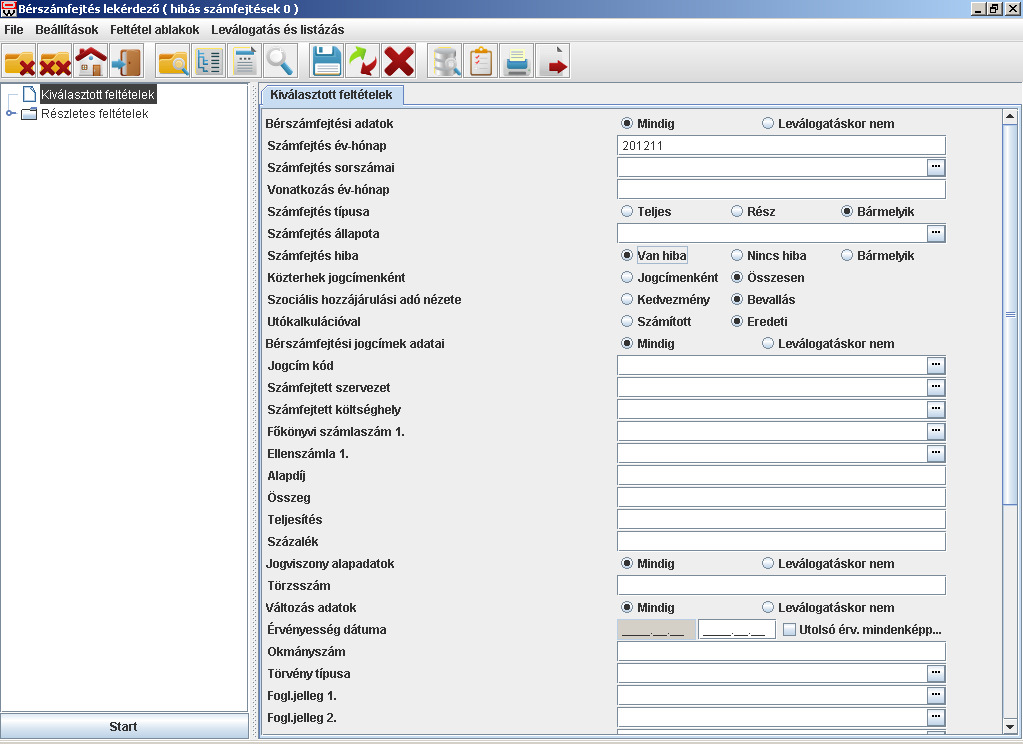Click the document icon beside Kiválasztott feltételek
The image size is (1023, 744).
[29, 94]
